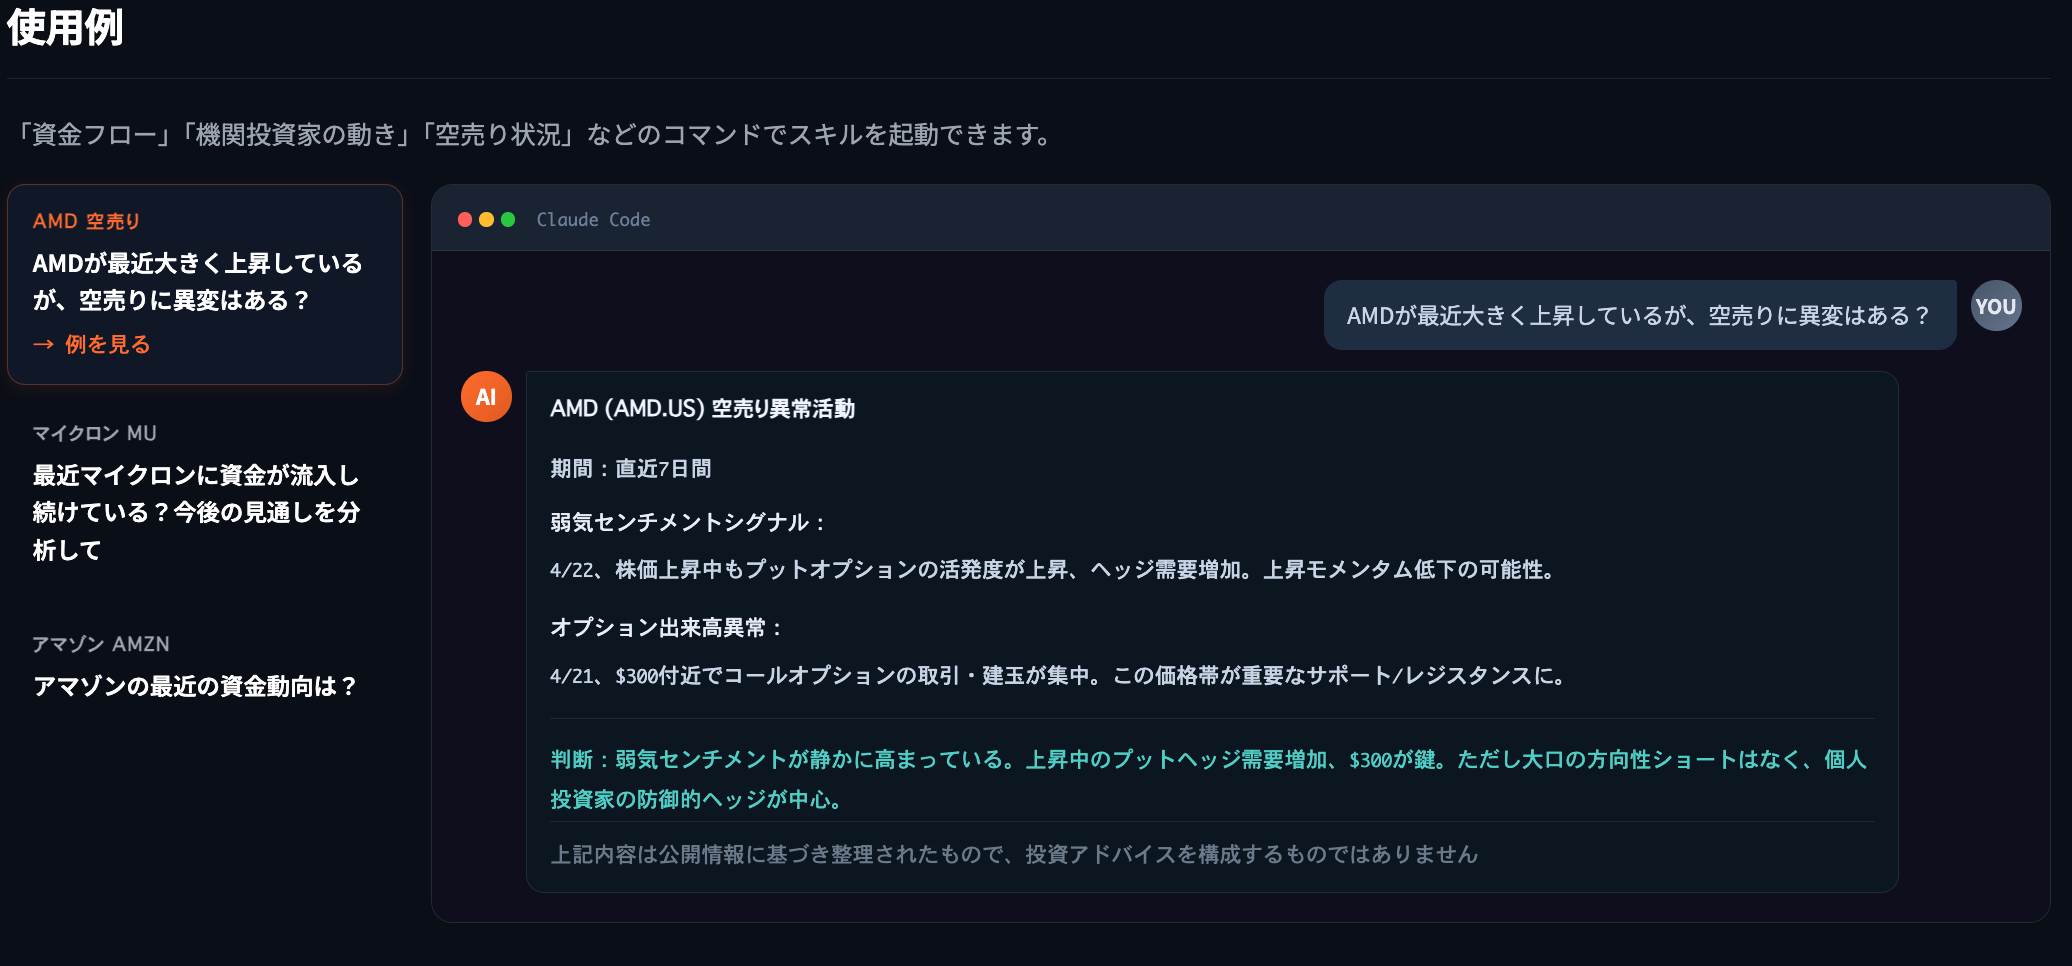Click the 弱気センチメントシグナル heading
Viewport: 2072px width, 966px height.
689,522
